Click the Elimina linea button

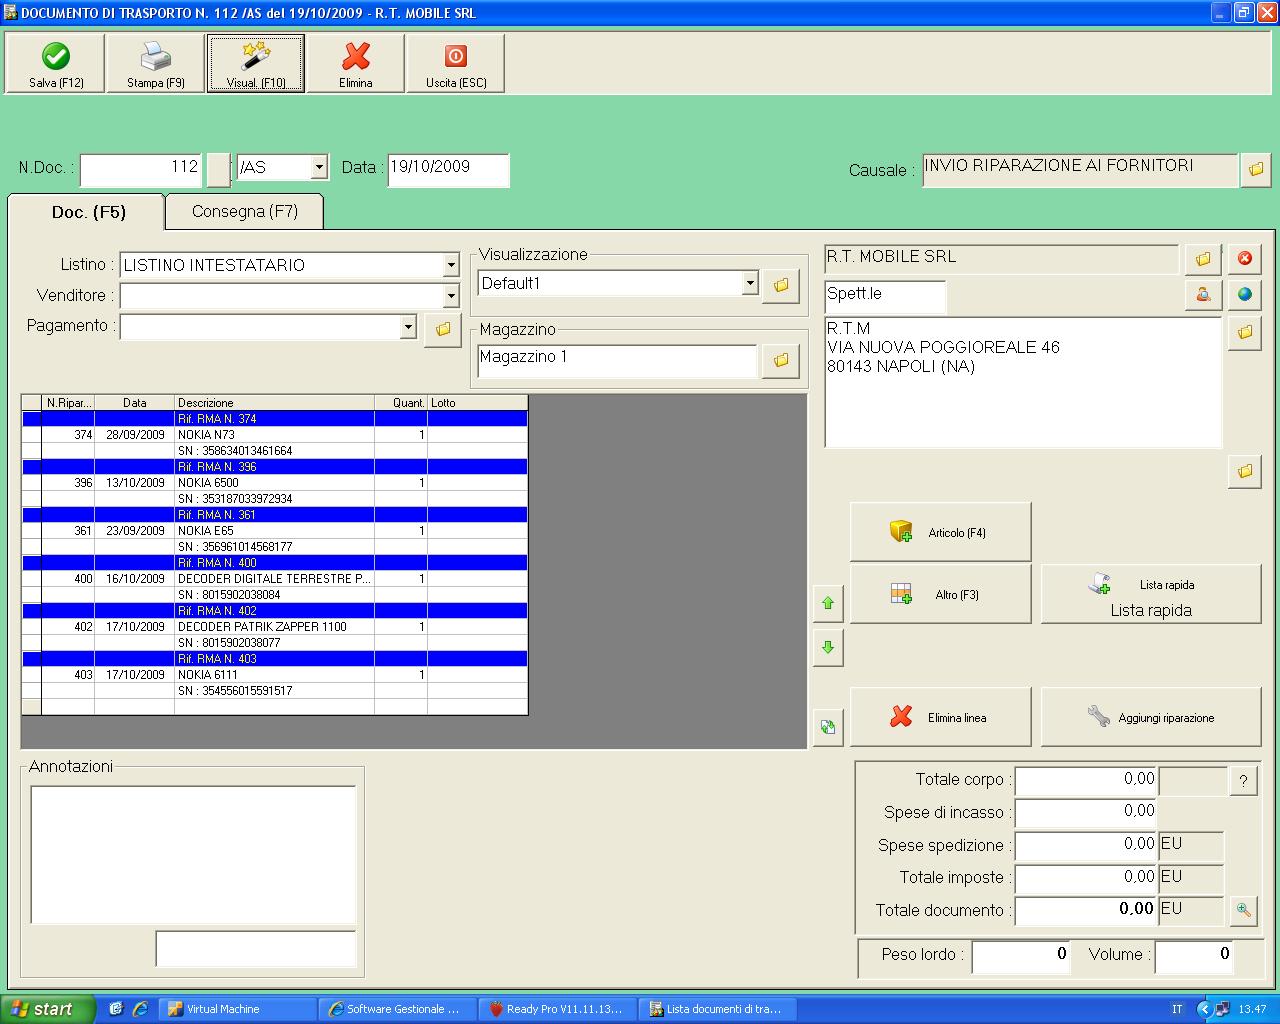click(940, 718)
